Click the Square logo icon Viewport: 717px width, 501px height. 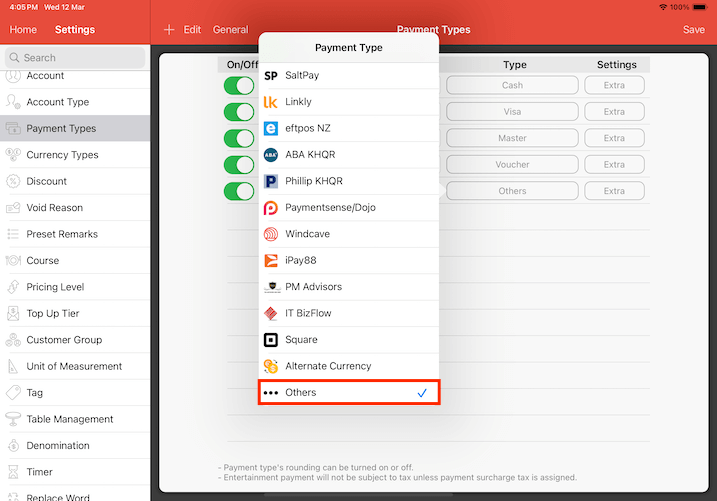[270, 340]
